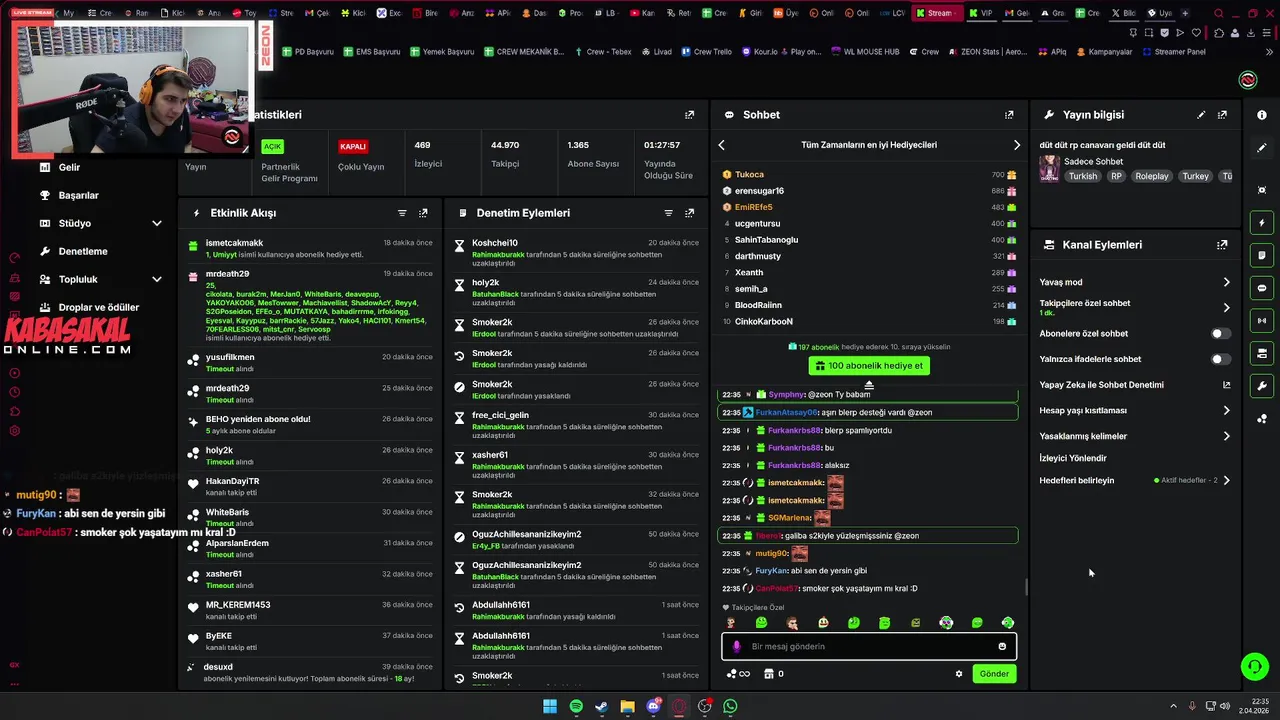The height and width of the screenshot is (720, 1280).
Task: Pop out the Sohbet chat panel
Action: click(x=1009, y=115)
